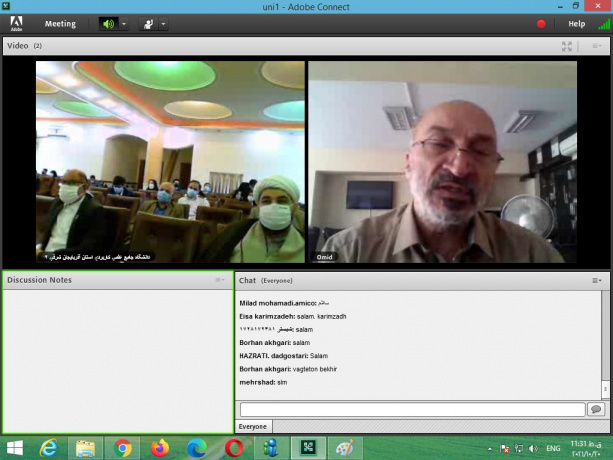Open Google Chrome from the taskbar
Viewport: 613px width, 460px height.
pyautogui.click(x=123, y=448)
